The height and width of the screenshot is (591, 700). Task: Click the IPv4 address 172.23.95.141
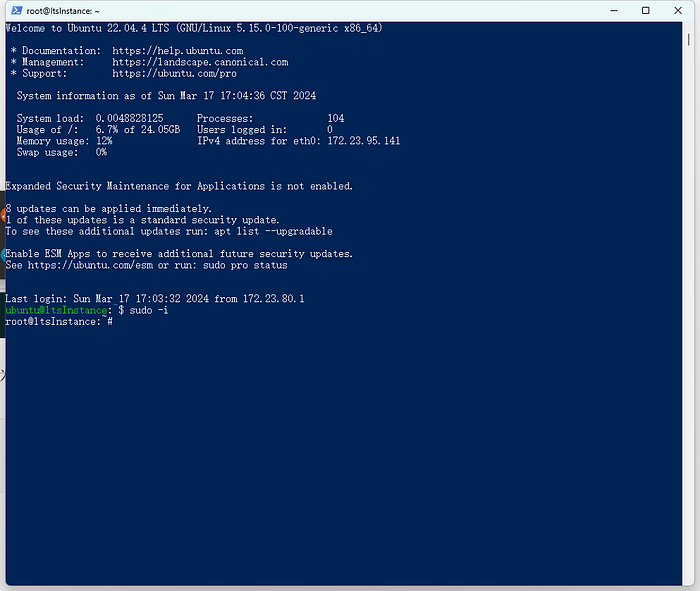(x=364, y=141)
